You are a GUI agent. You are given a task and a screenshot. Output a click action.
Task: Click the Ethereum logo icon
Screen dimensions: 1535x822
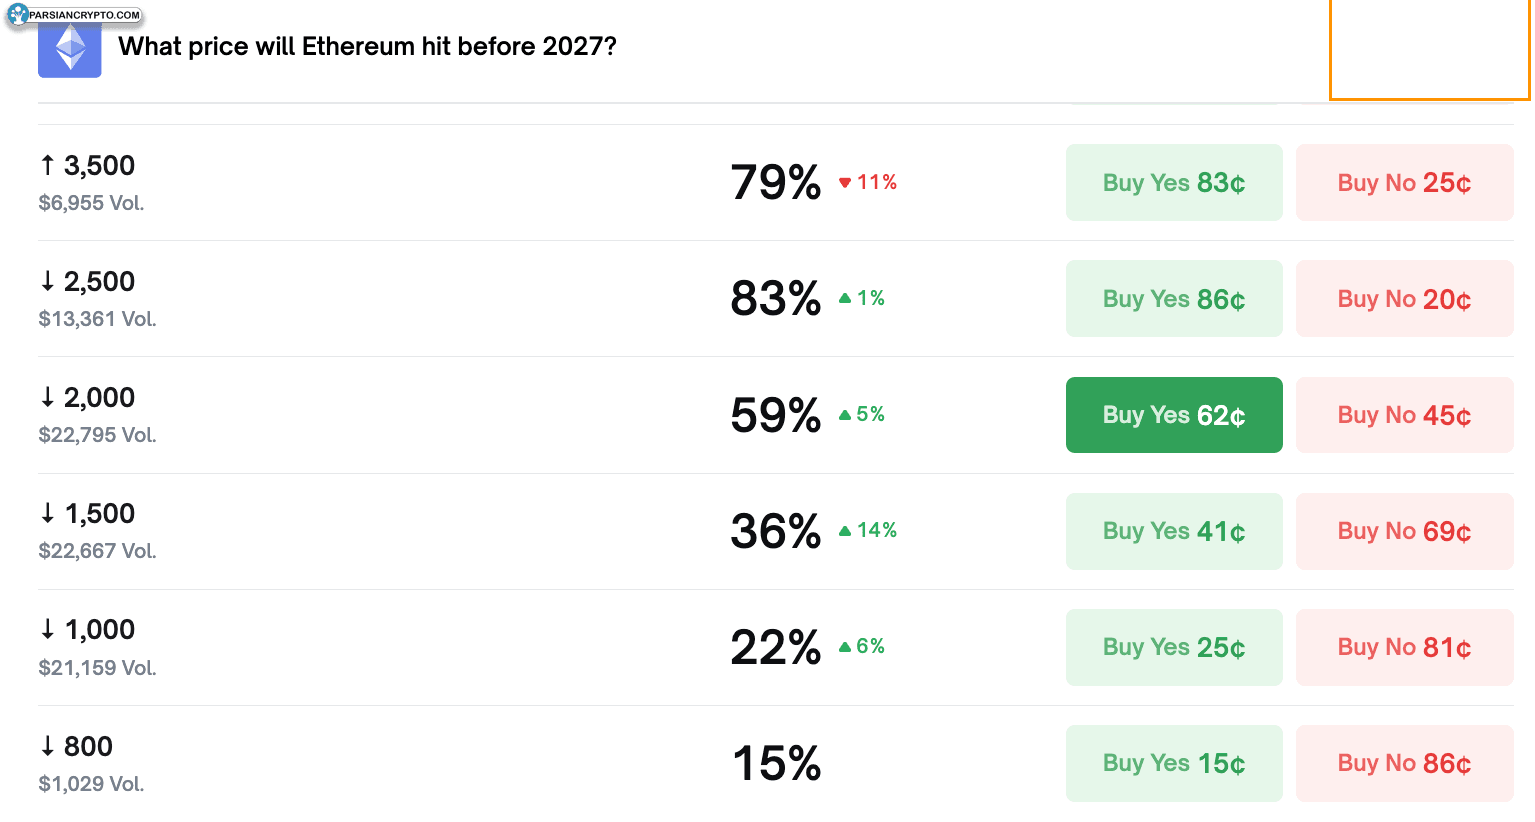pyautogui.click(x=70, y=49)
